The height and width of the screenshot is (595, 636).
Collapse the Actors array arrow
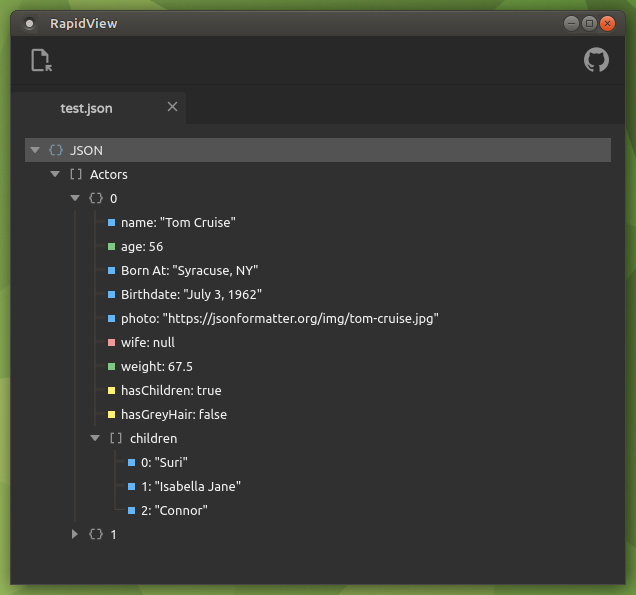pyautogui.click(x=55, y=174)
